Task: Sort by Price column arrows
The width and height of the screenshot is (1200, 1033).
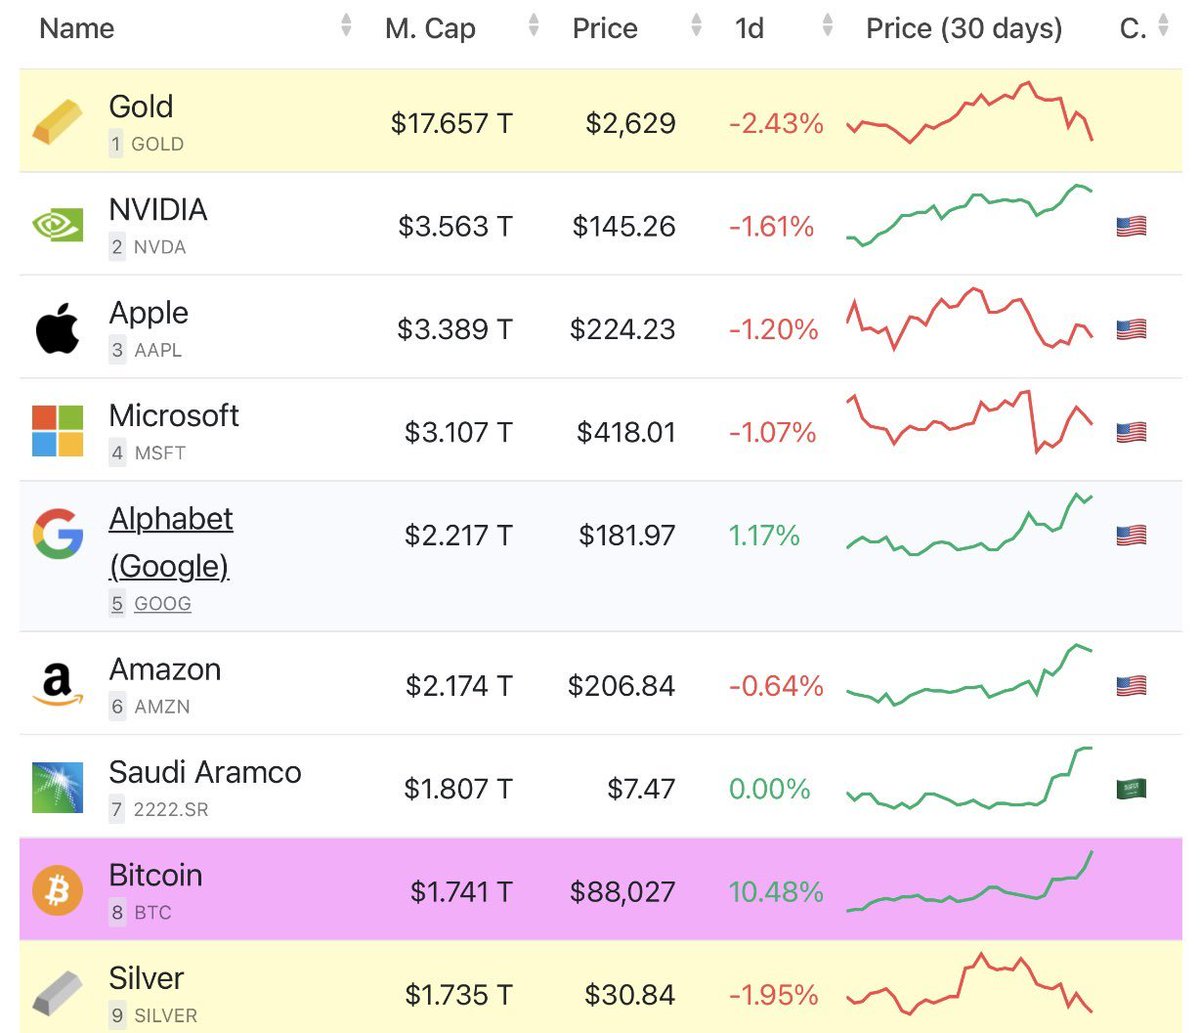Action: [x=696, y=27]
